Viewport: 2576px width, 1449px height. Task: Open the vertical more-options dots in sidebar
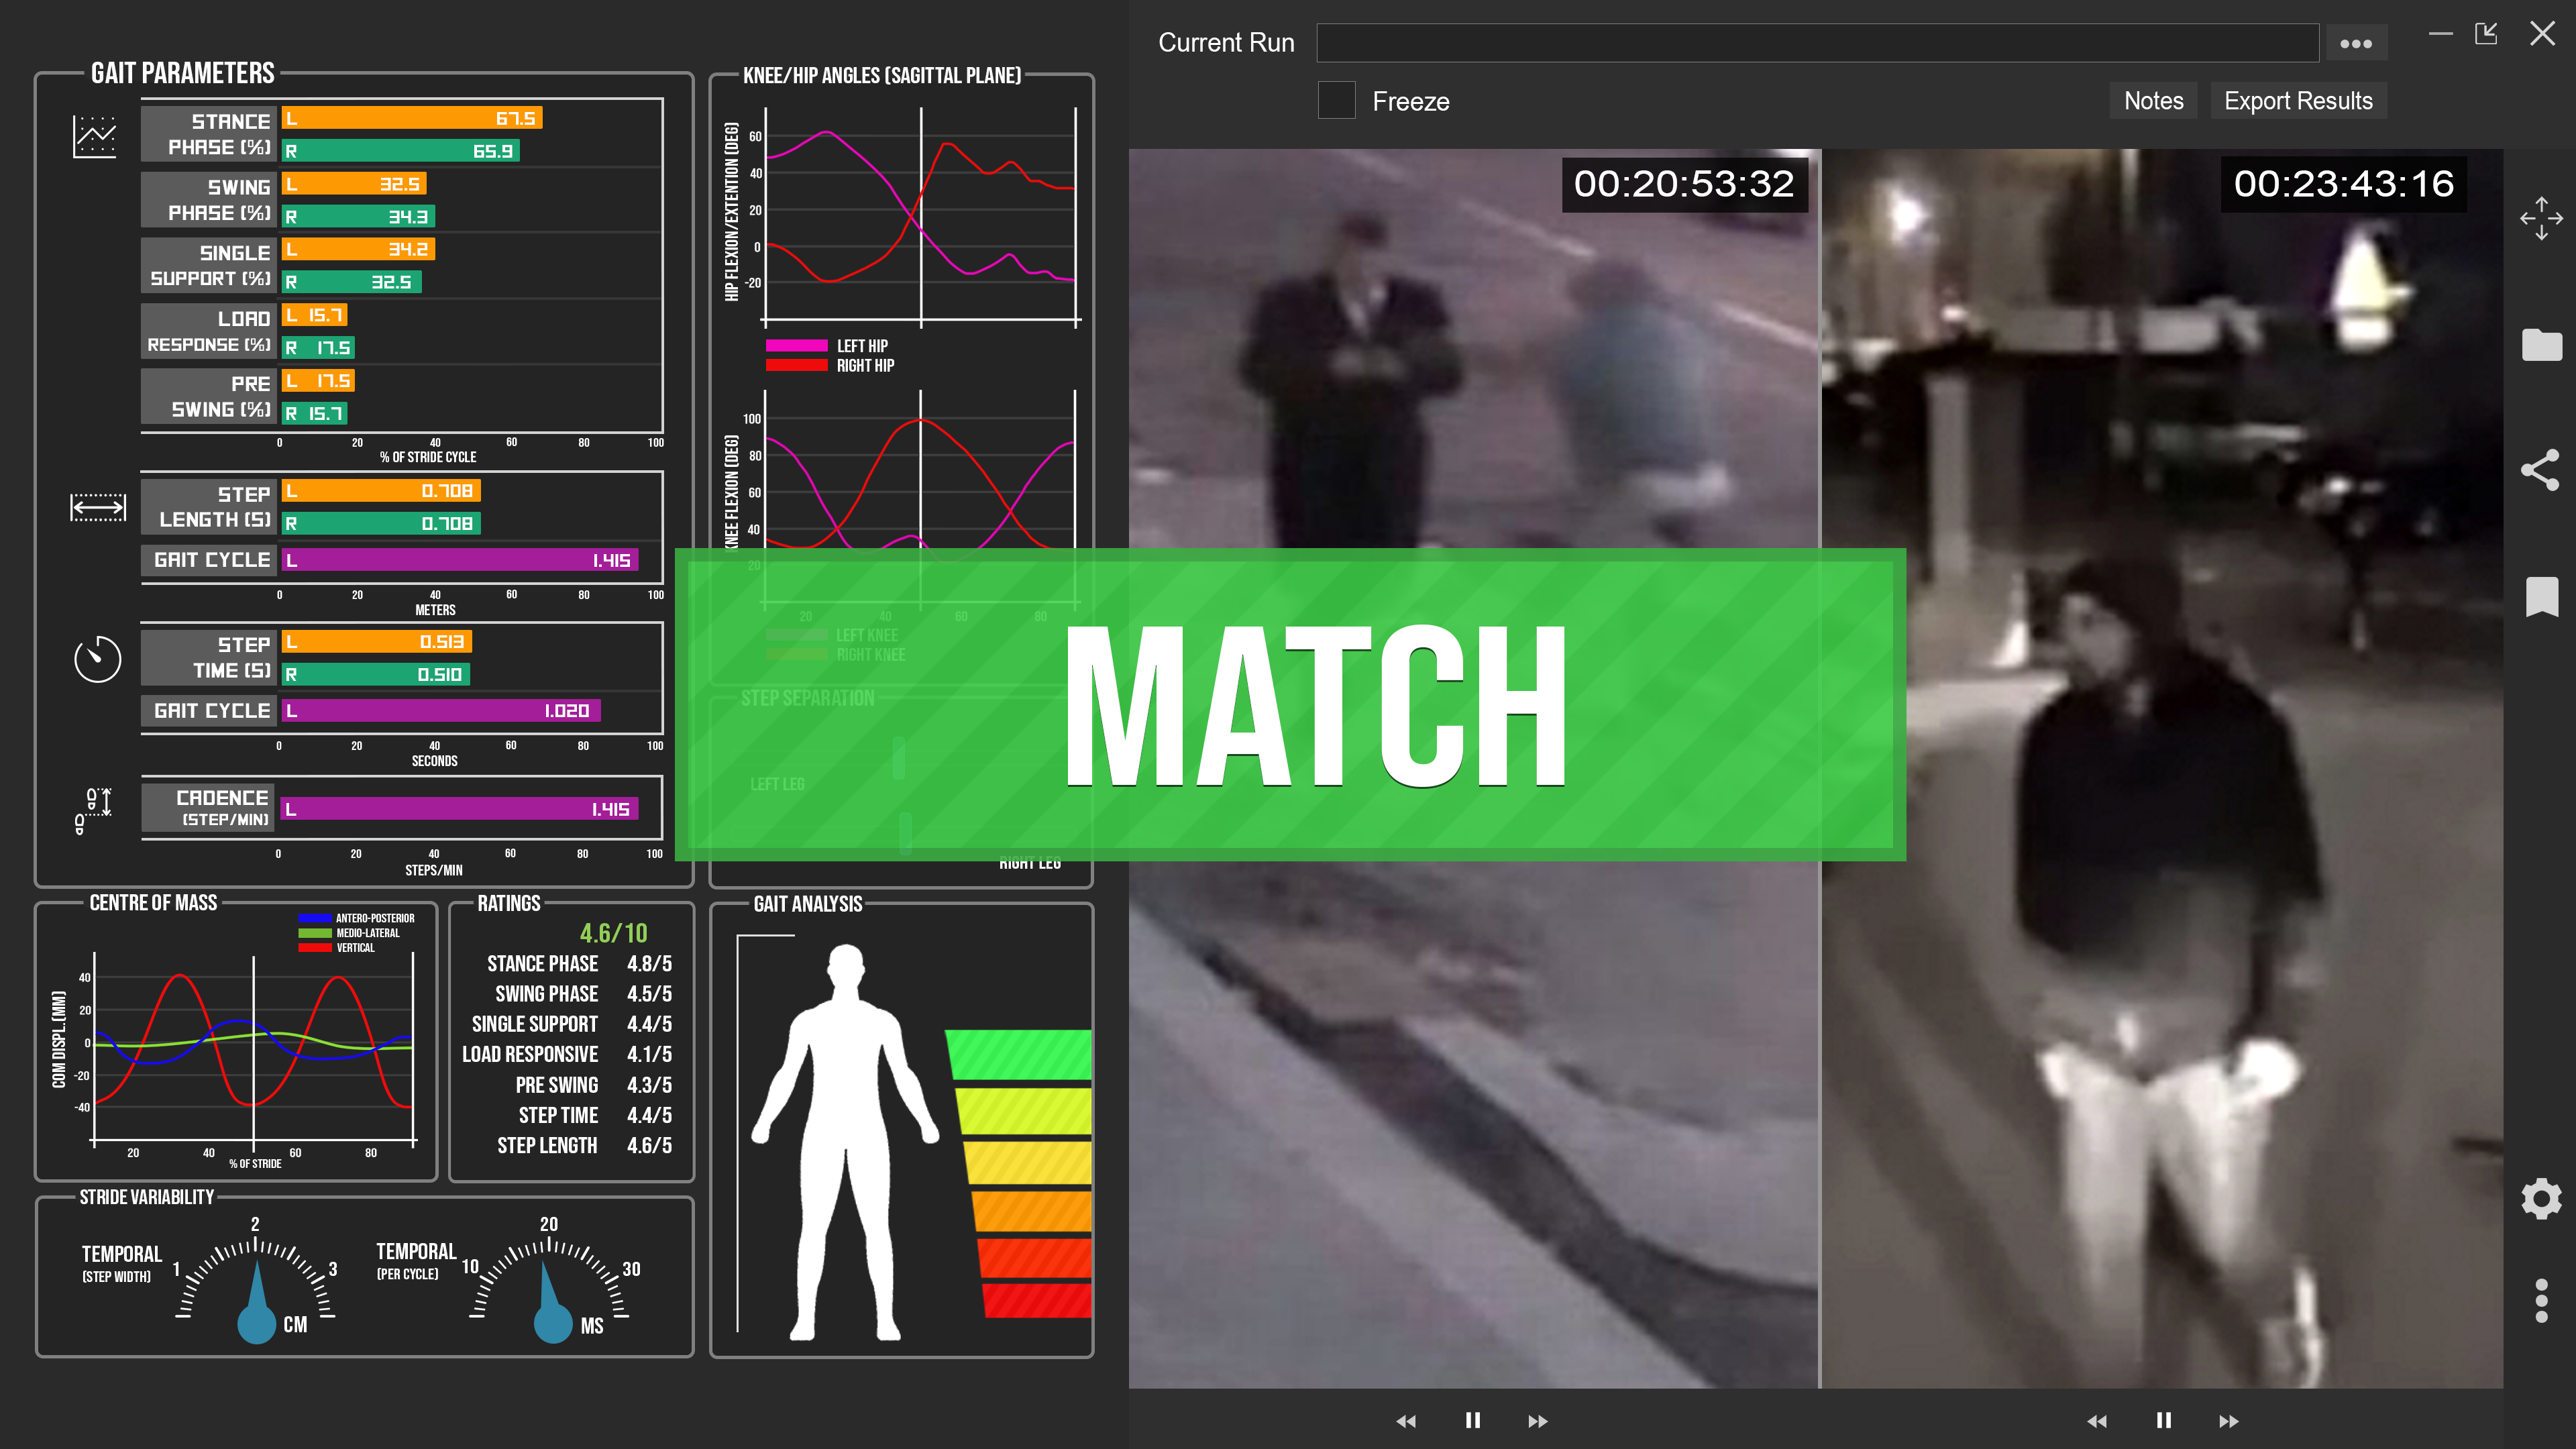(x=2541, y=1300)
